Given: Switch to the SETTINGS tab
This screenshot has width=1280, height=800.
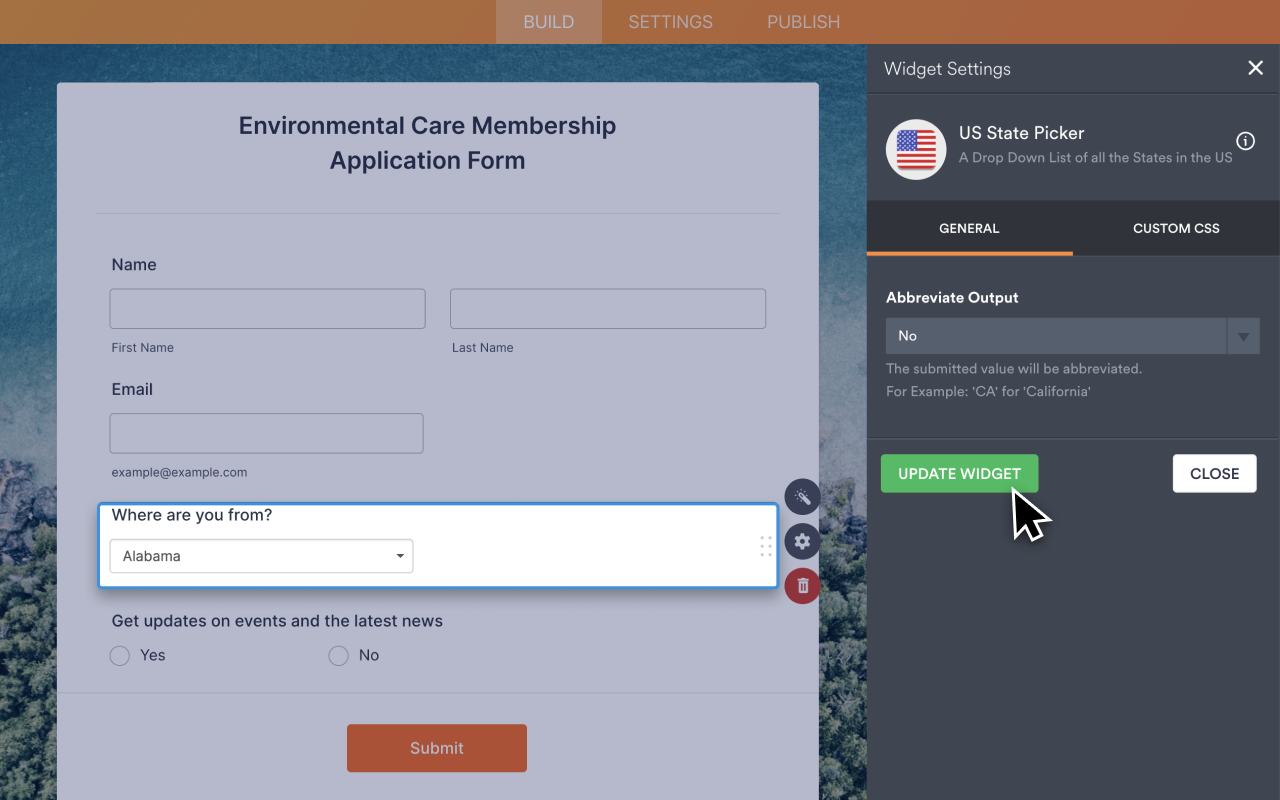Looking at the screenshot, I should (x=670, y=21).
